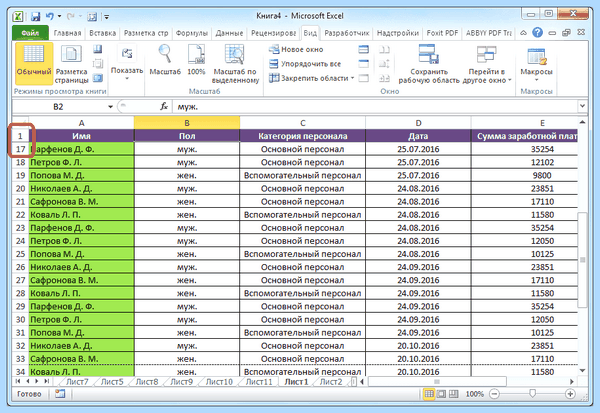This screenshot has width=600, height=413.
Task: Click the horizontal scrollbar thumb
Action: pyautogui.click(x=437, y=381)
